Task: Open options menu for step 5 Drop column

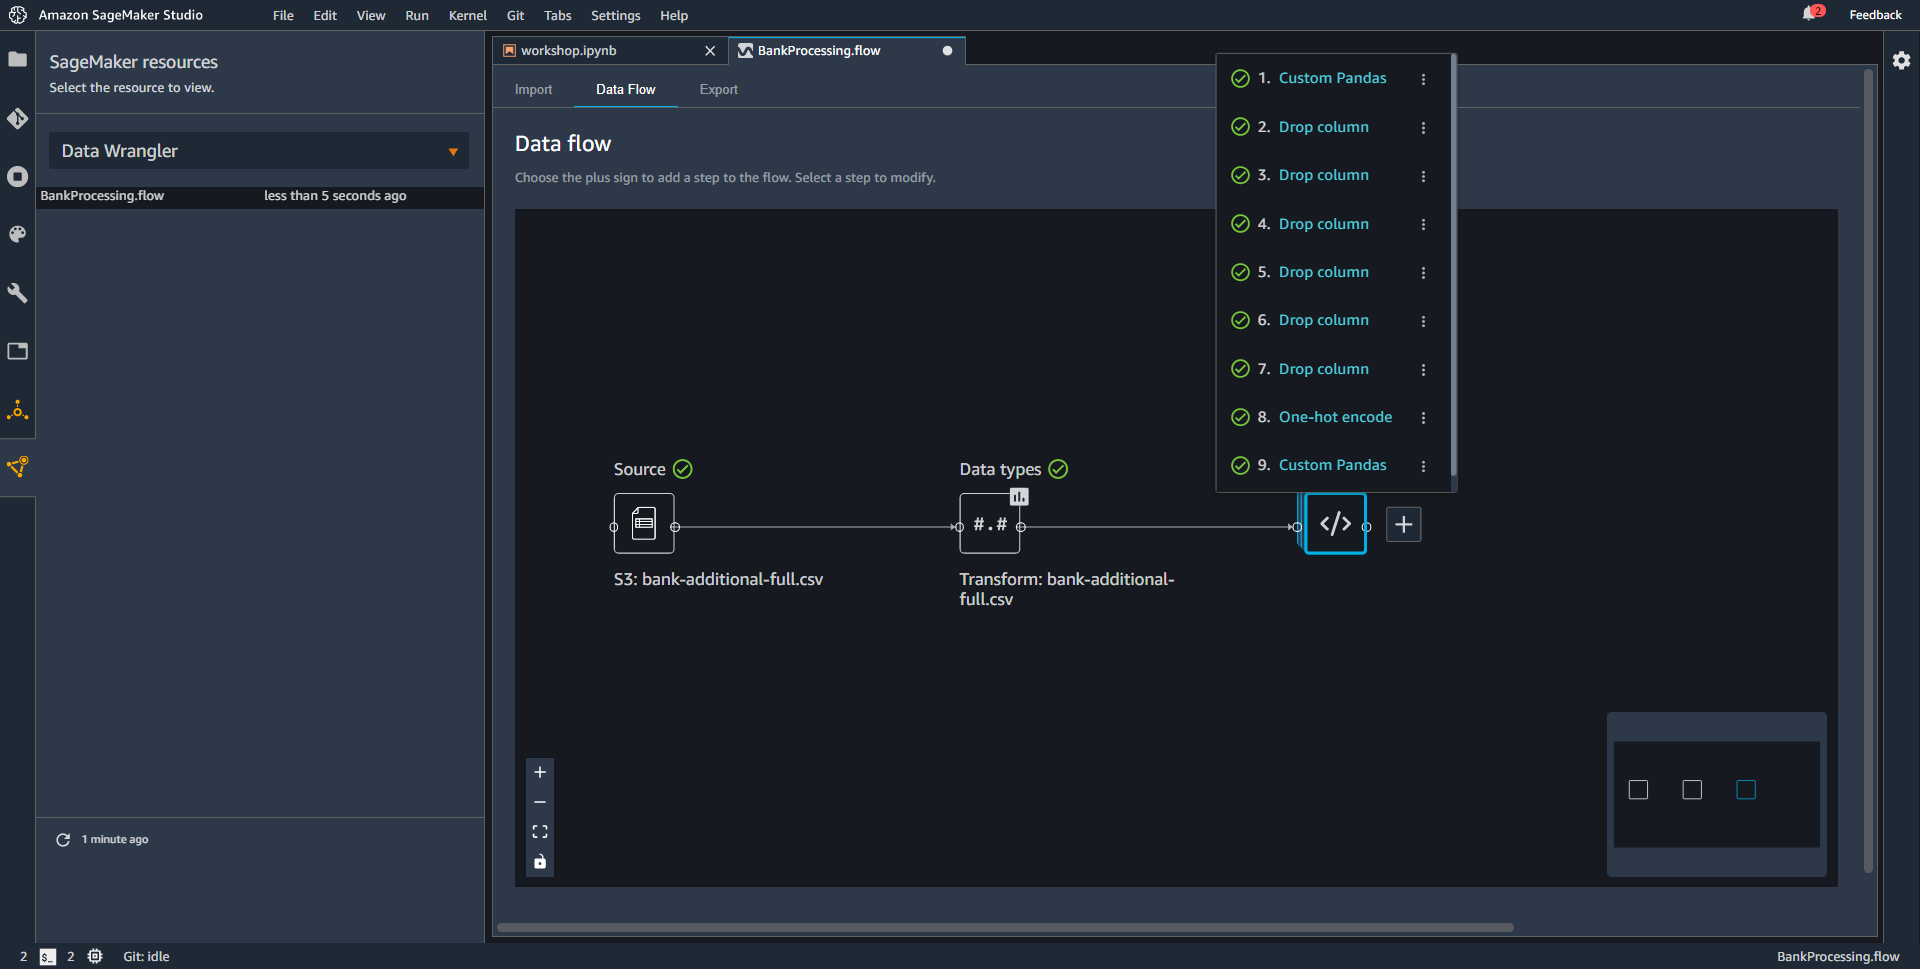Action: point(1423,273)
